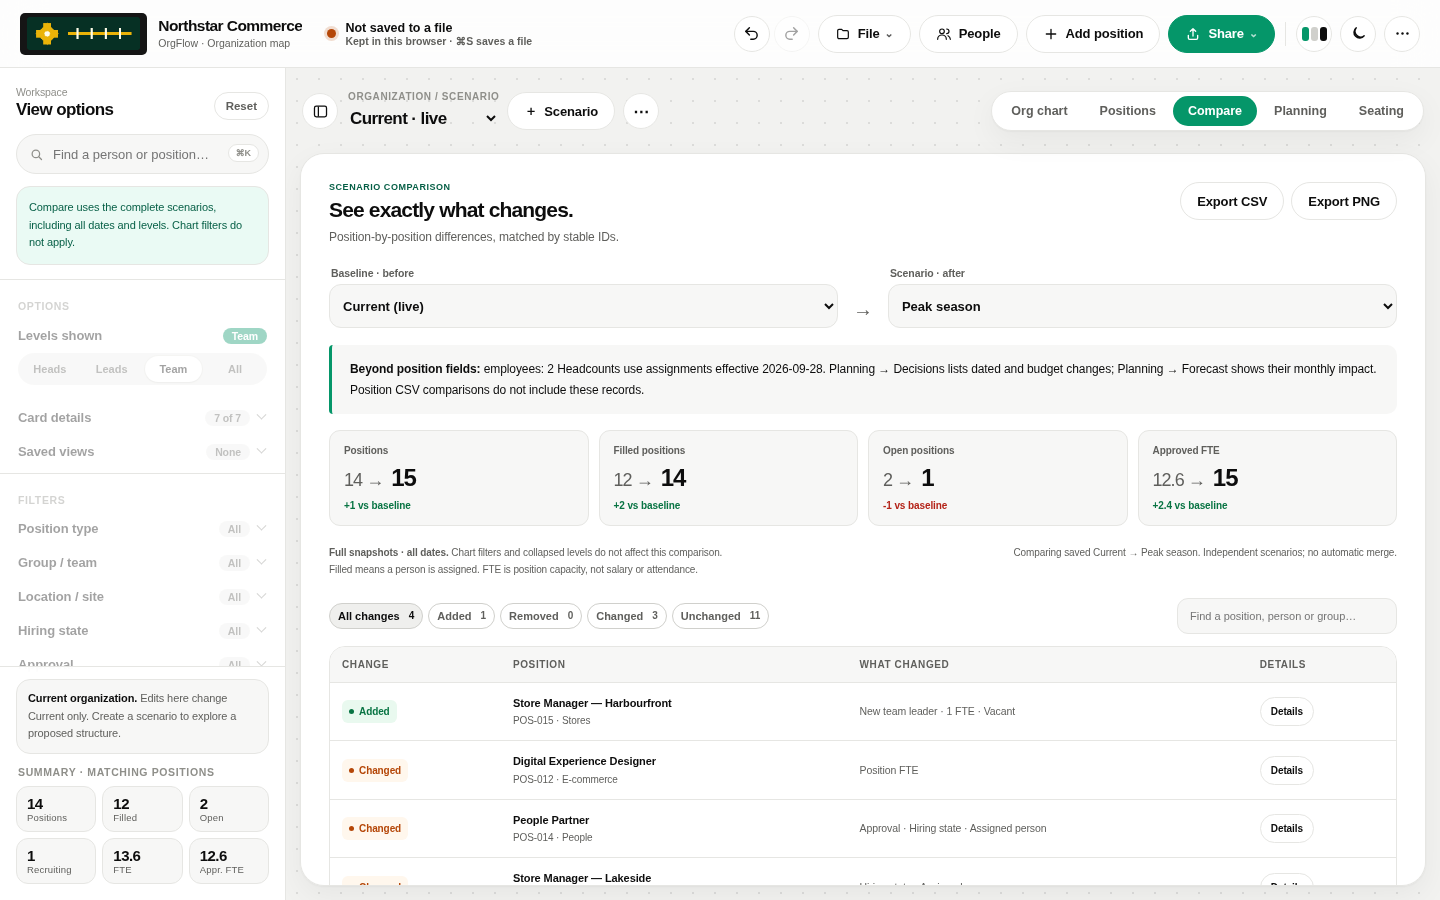Open the Scenario after dropdown

pyautogui.click(x=1142, y=306)
